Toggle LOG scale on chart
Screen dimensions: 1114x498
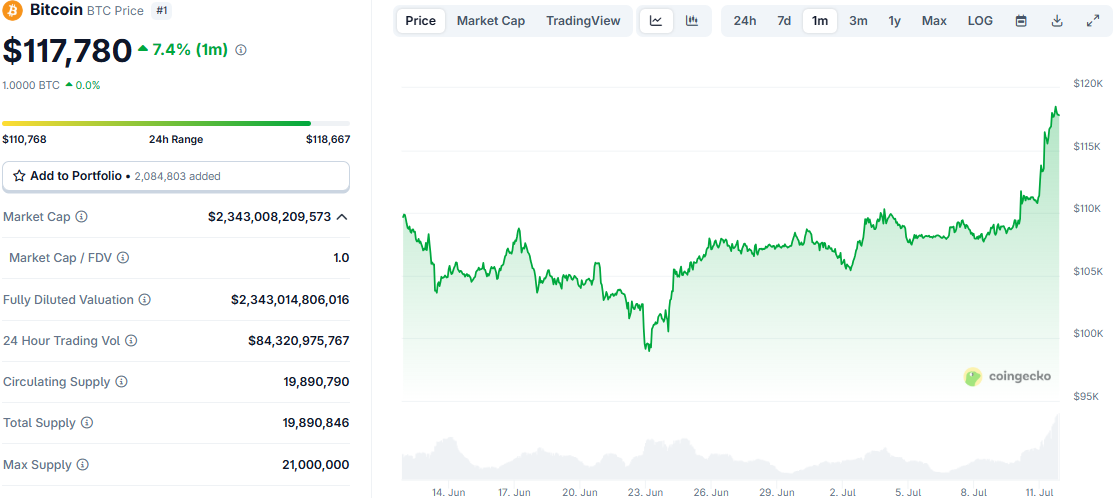980,21
